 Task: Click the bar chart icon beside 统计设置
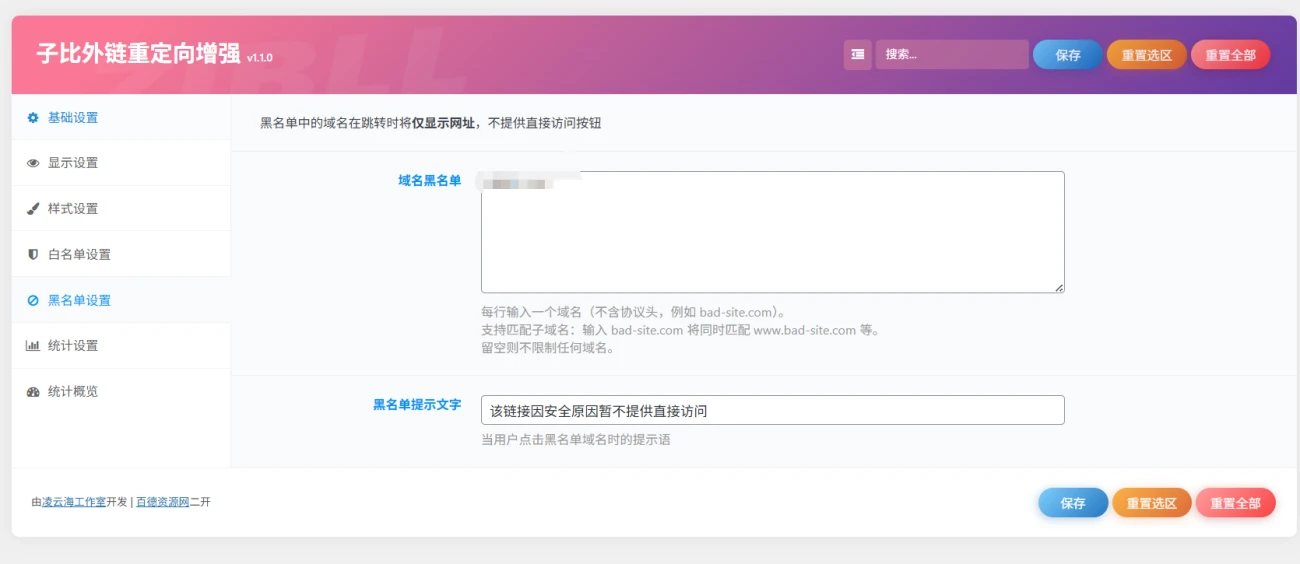click(33, 346)
